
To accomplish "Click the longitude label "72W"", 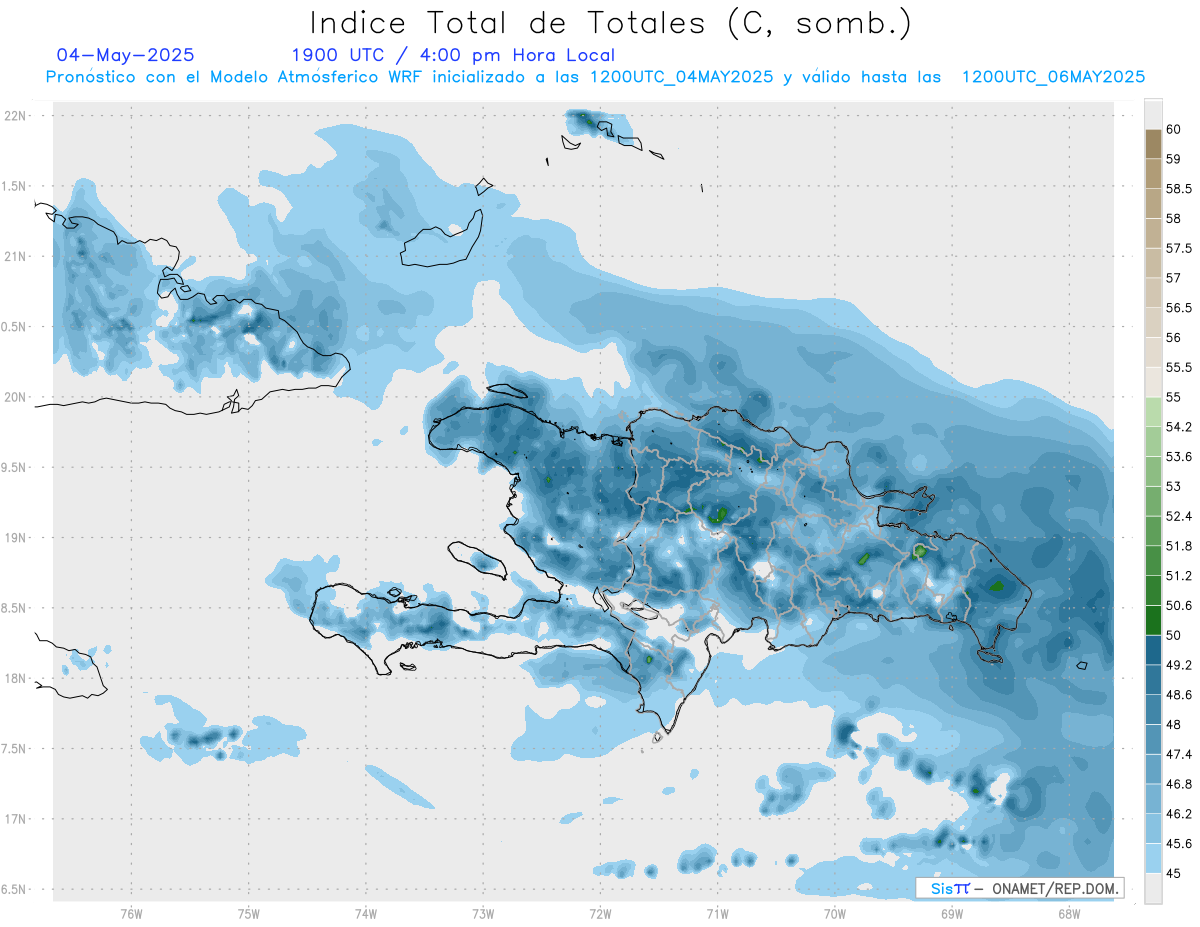I will (600, 913).
